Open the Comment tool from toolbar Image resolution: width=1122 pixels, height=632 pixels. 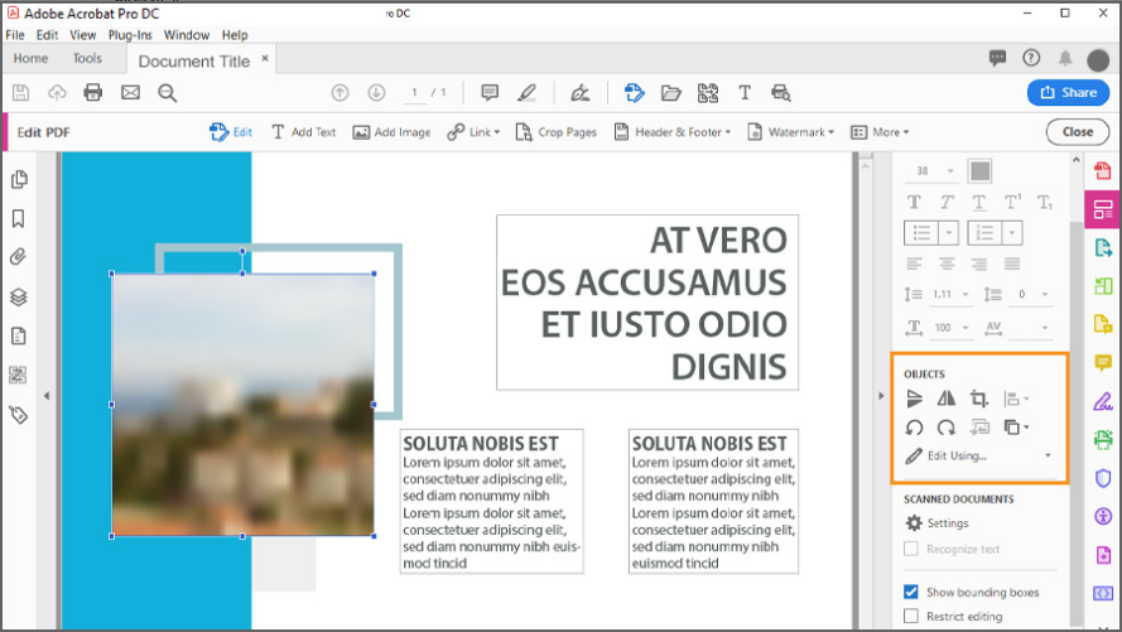(488, 93)
